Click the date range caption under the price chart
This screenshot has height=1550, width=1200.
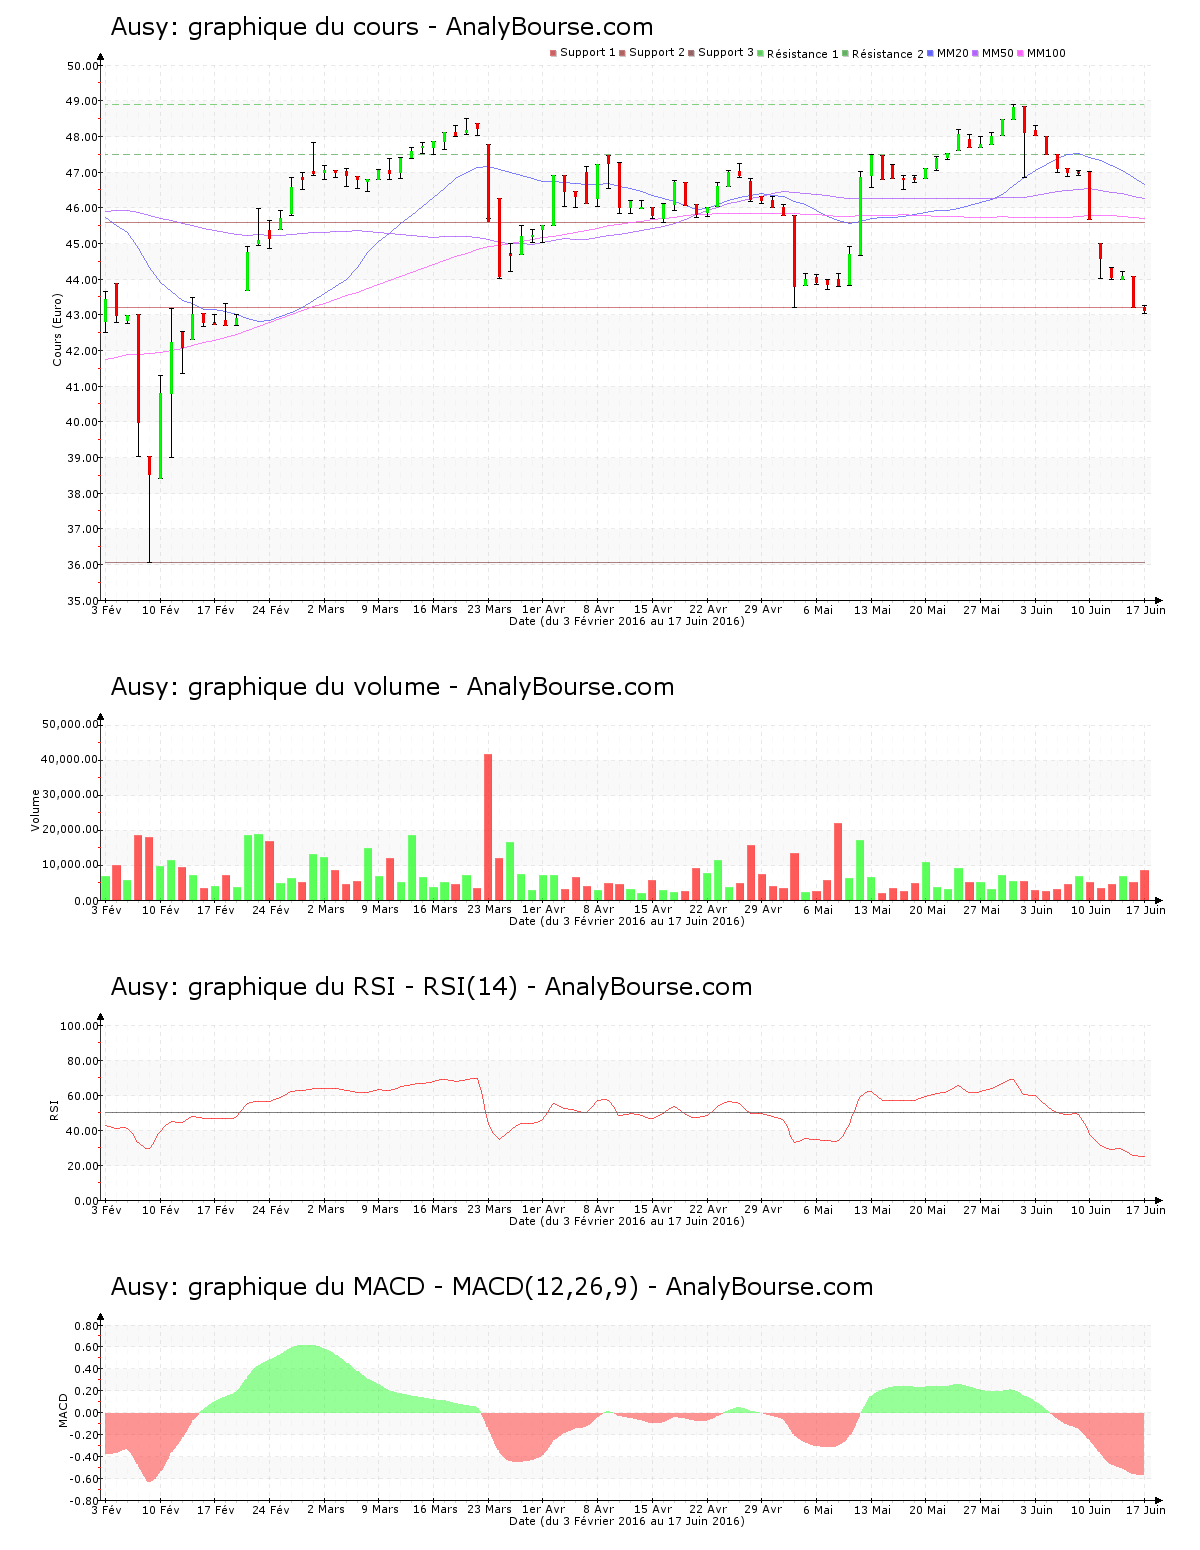[627, 621]
